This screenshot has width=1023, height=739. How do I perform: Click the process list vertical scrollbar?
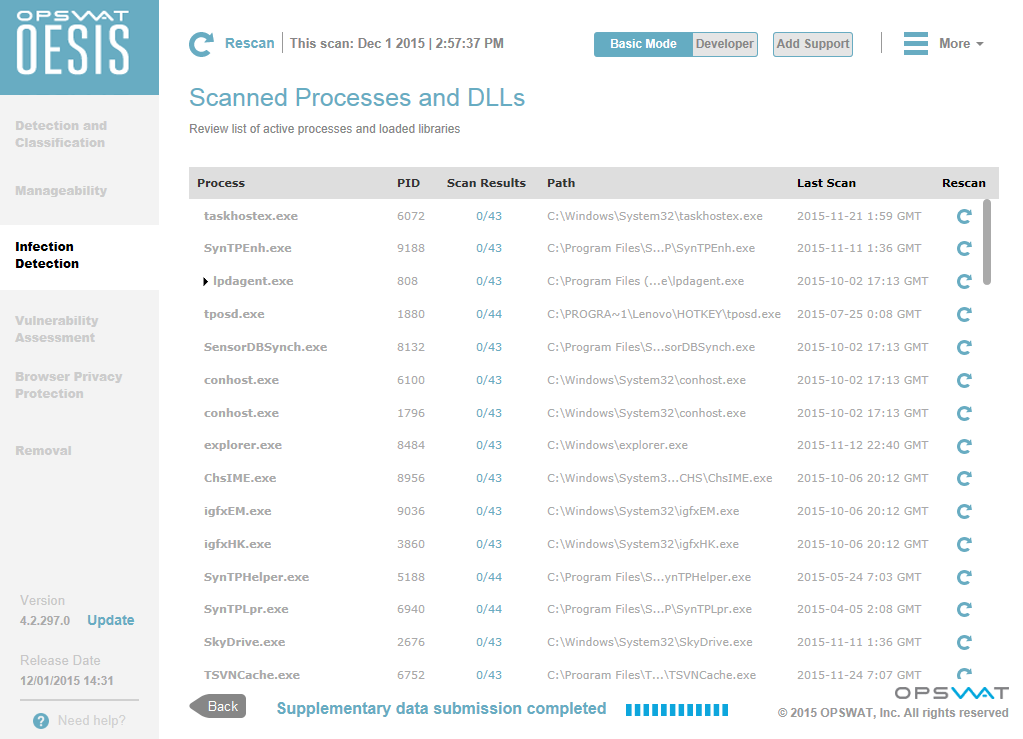tap(987, 242)
